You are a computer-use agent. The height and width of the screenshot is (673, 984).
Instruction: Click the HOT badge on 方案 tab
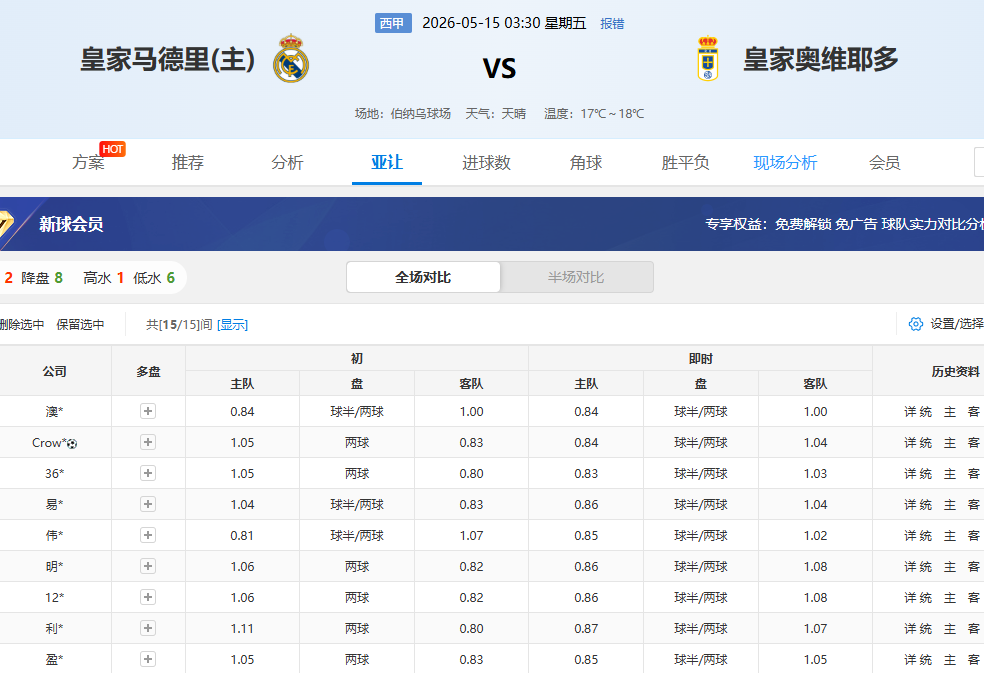click(x=112, y=149)
